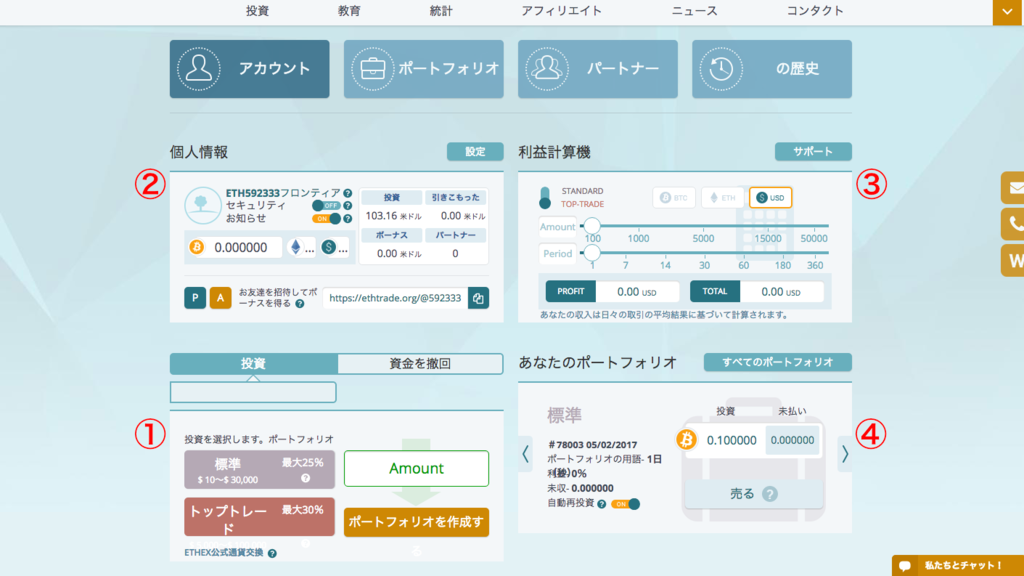Open the コンタクト menu item
Viewport: 1024px width, 576px height.
click(814, 11)
